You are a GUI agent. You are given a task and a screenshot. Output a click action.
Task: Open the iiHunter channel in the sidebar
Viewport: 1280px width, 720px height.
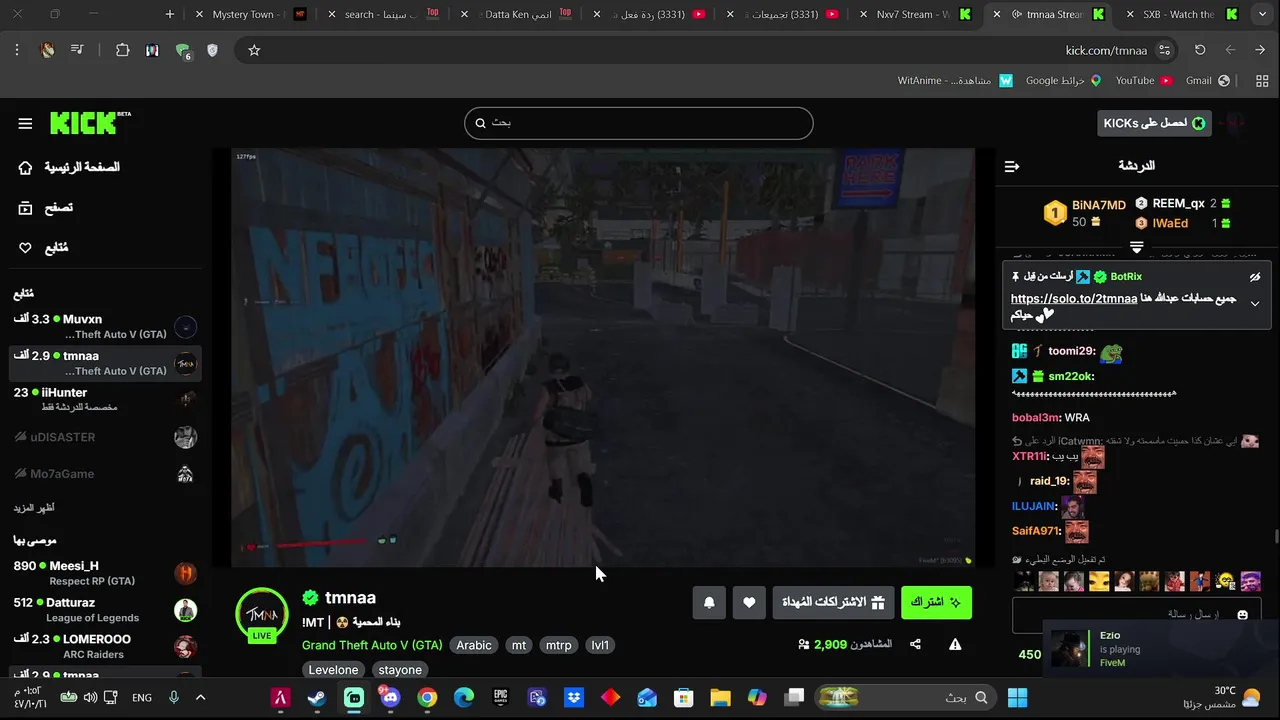point(105,400)
